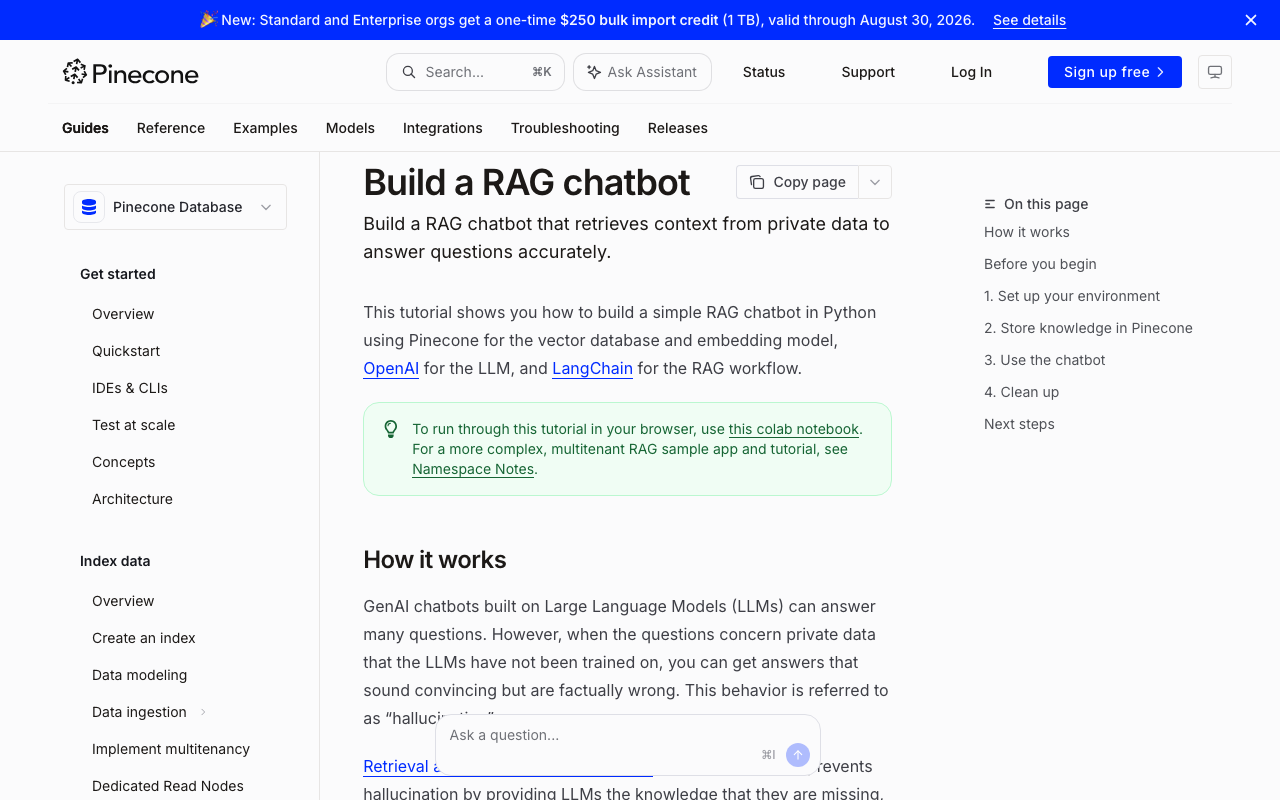1280x800 pixels.
Task: Click the copy icon in Copy page
Action: [757, 182]
